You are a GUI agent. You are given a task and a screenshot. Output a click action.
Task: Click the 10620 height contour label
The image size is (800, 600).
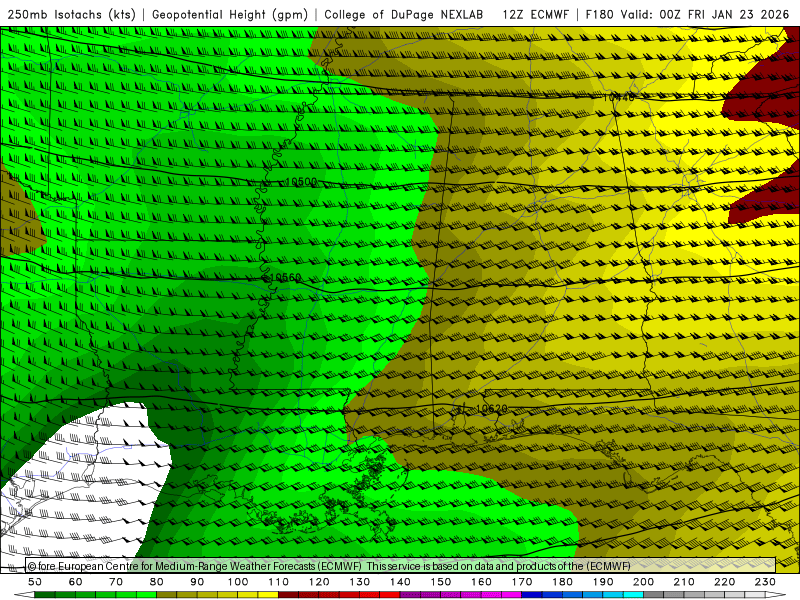point(491,409)
